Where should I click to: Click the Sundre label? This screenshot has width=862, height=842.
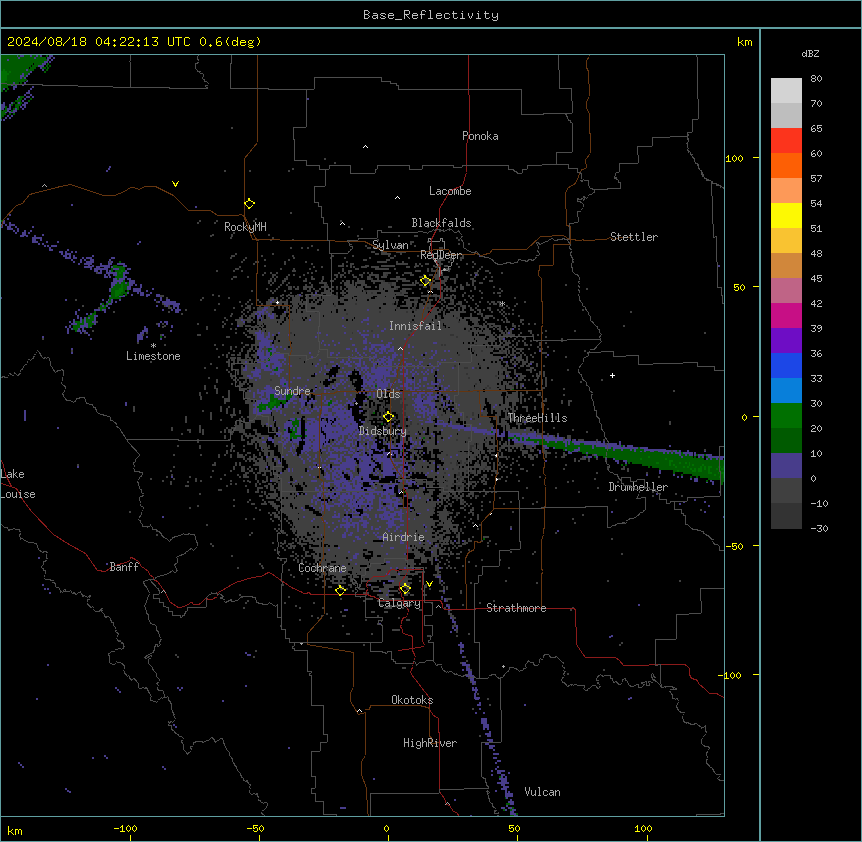[292, 391]
